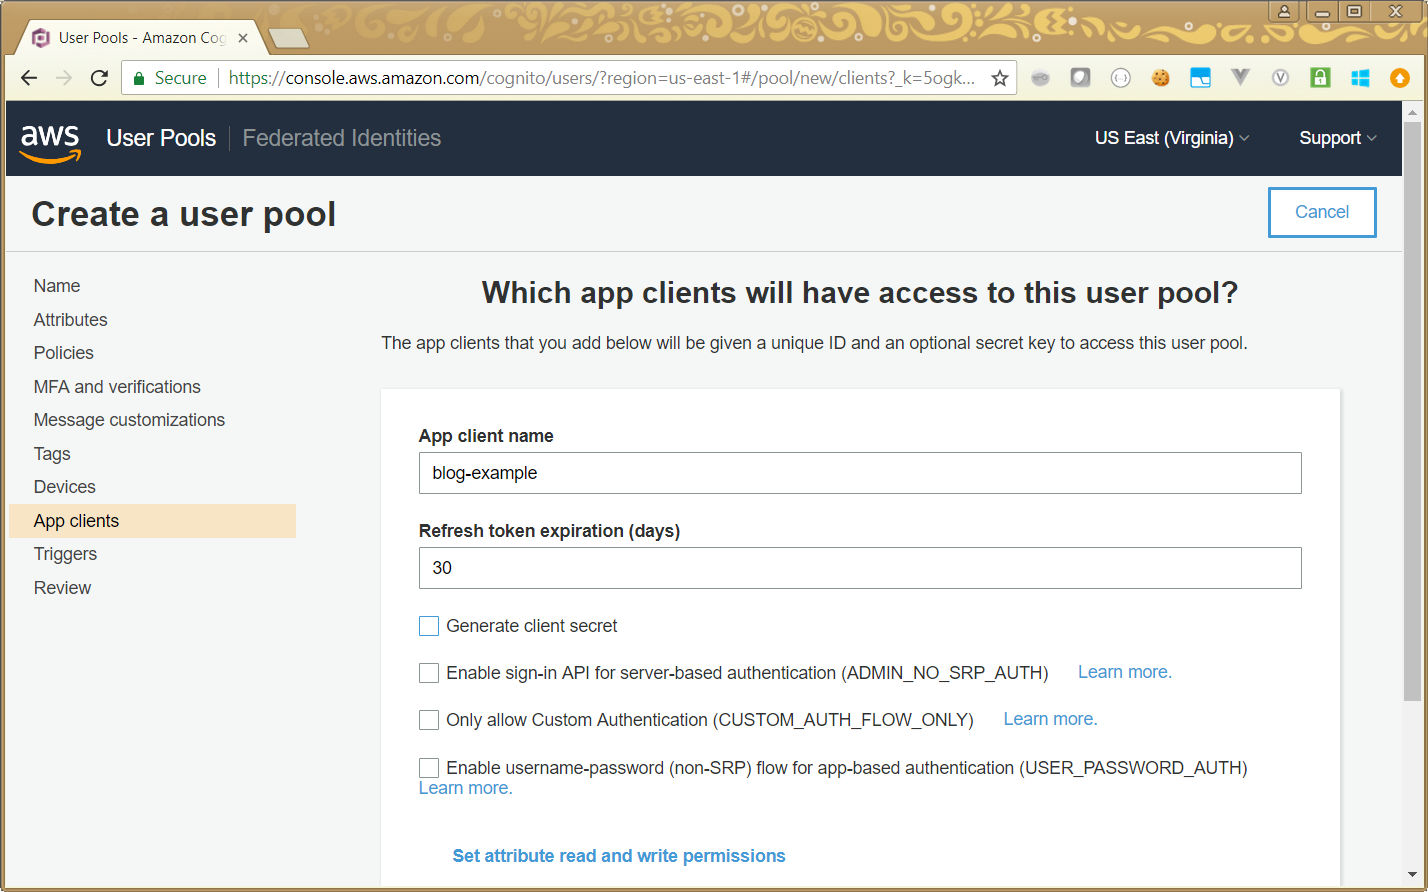The image size is (1428, 892).
Task: Go to Triggers step in sidebar
Action: (x=65, y=554)
